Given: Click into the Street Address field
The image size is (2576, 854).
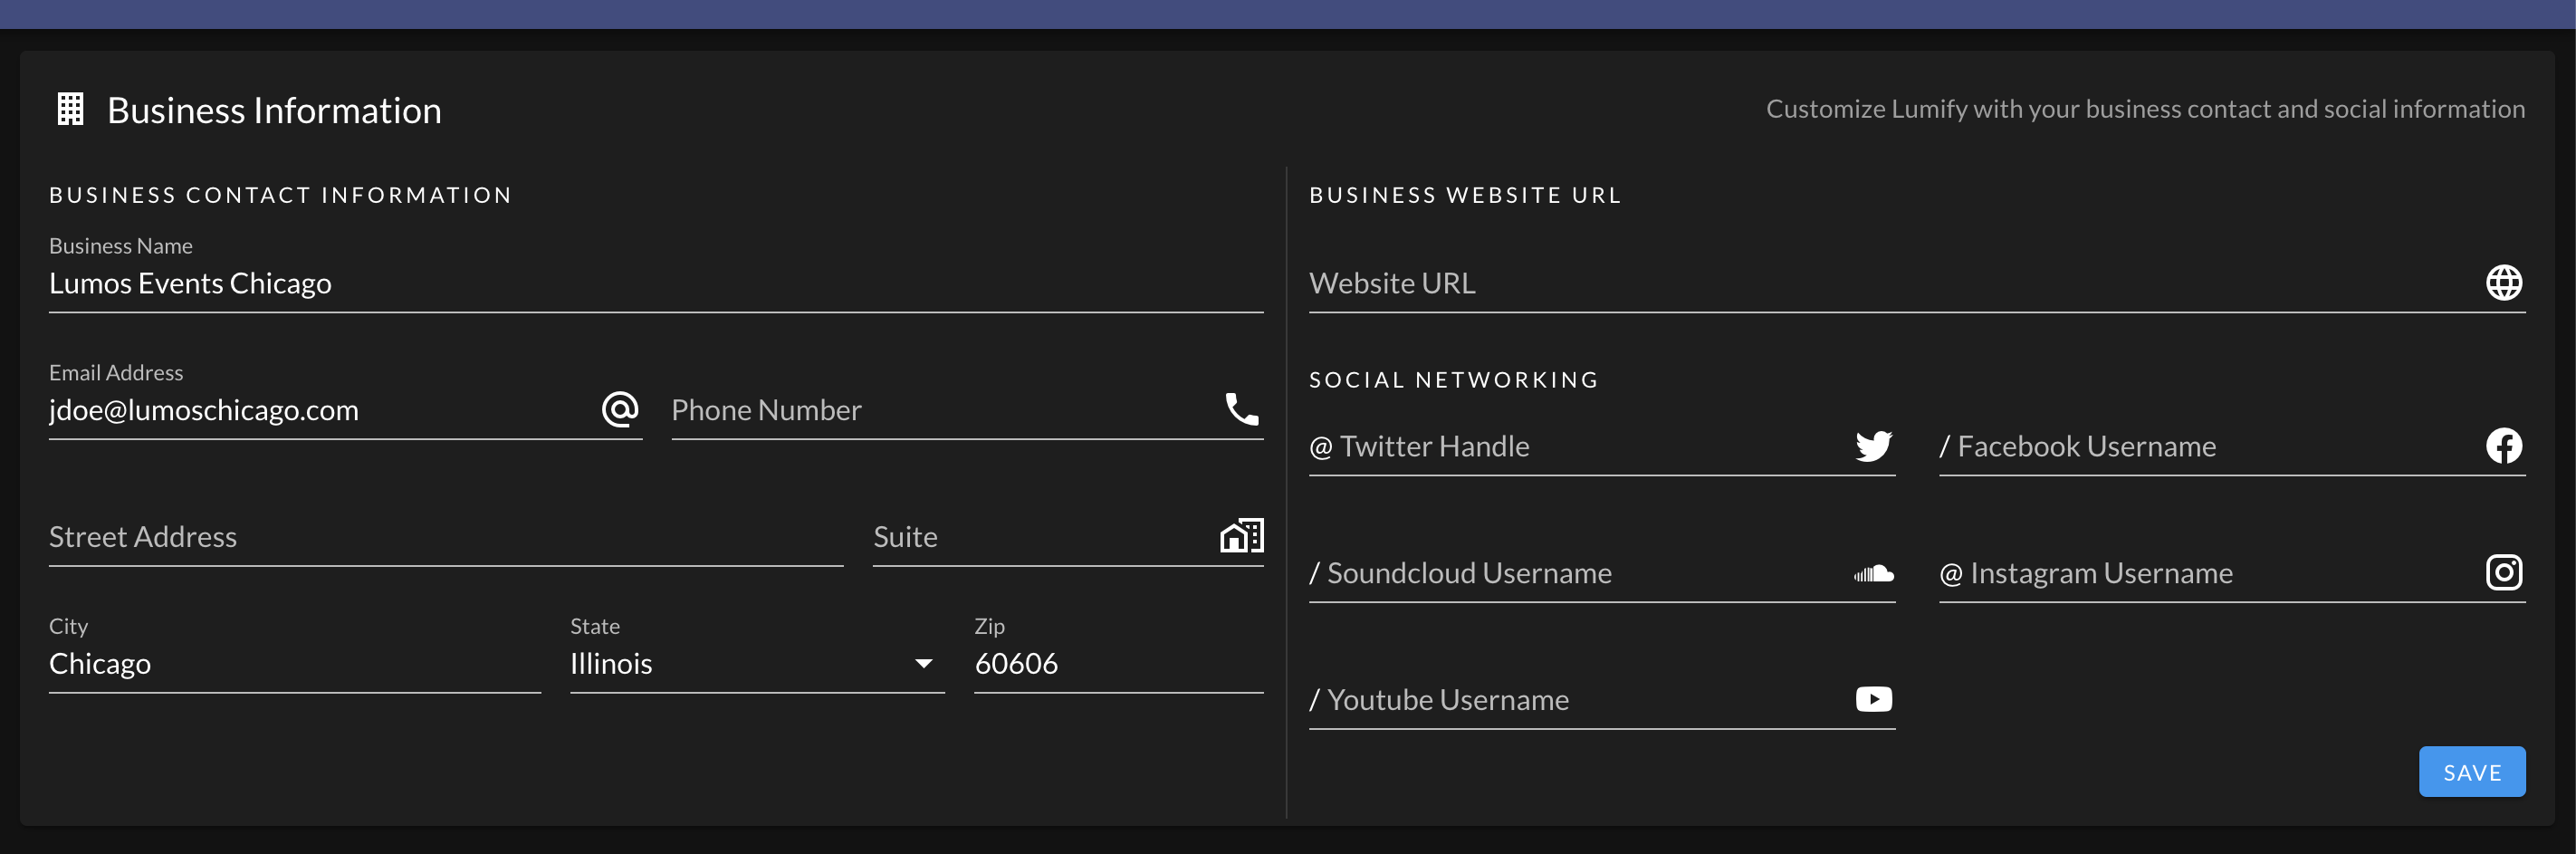Looking at the screenshot, I should click(x=446, y=537).
